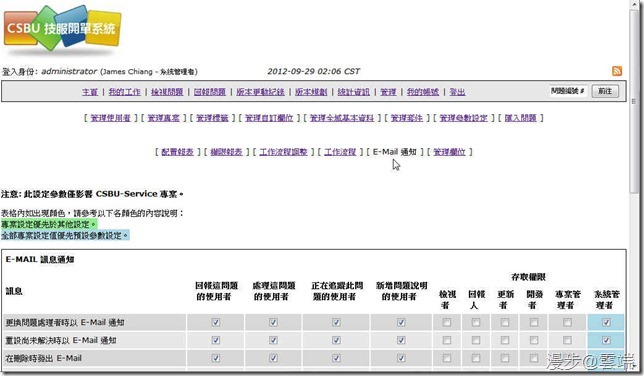Switch to the 管理欄位 sub-page

[449, 152]
